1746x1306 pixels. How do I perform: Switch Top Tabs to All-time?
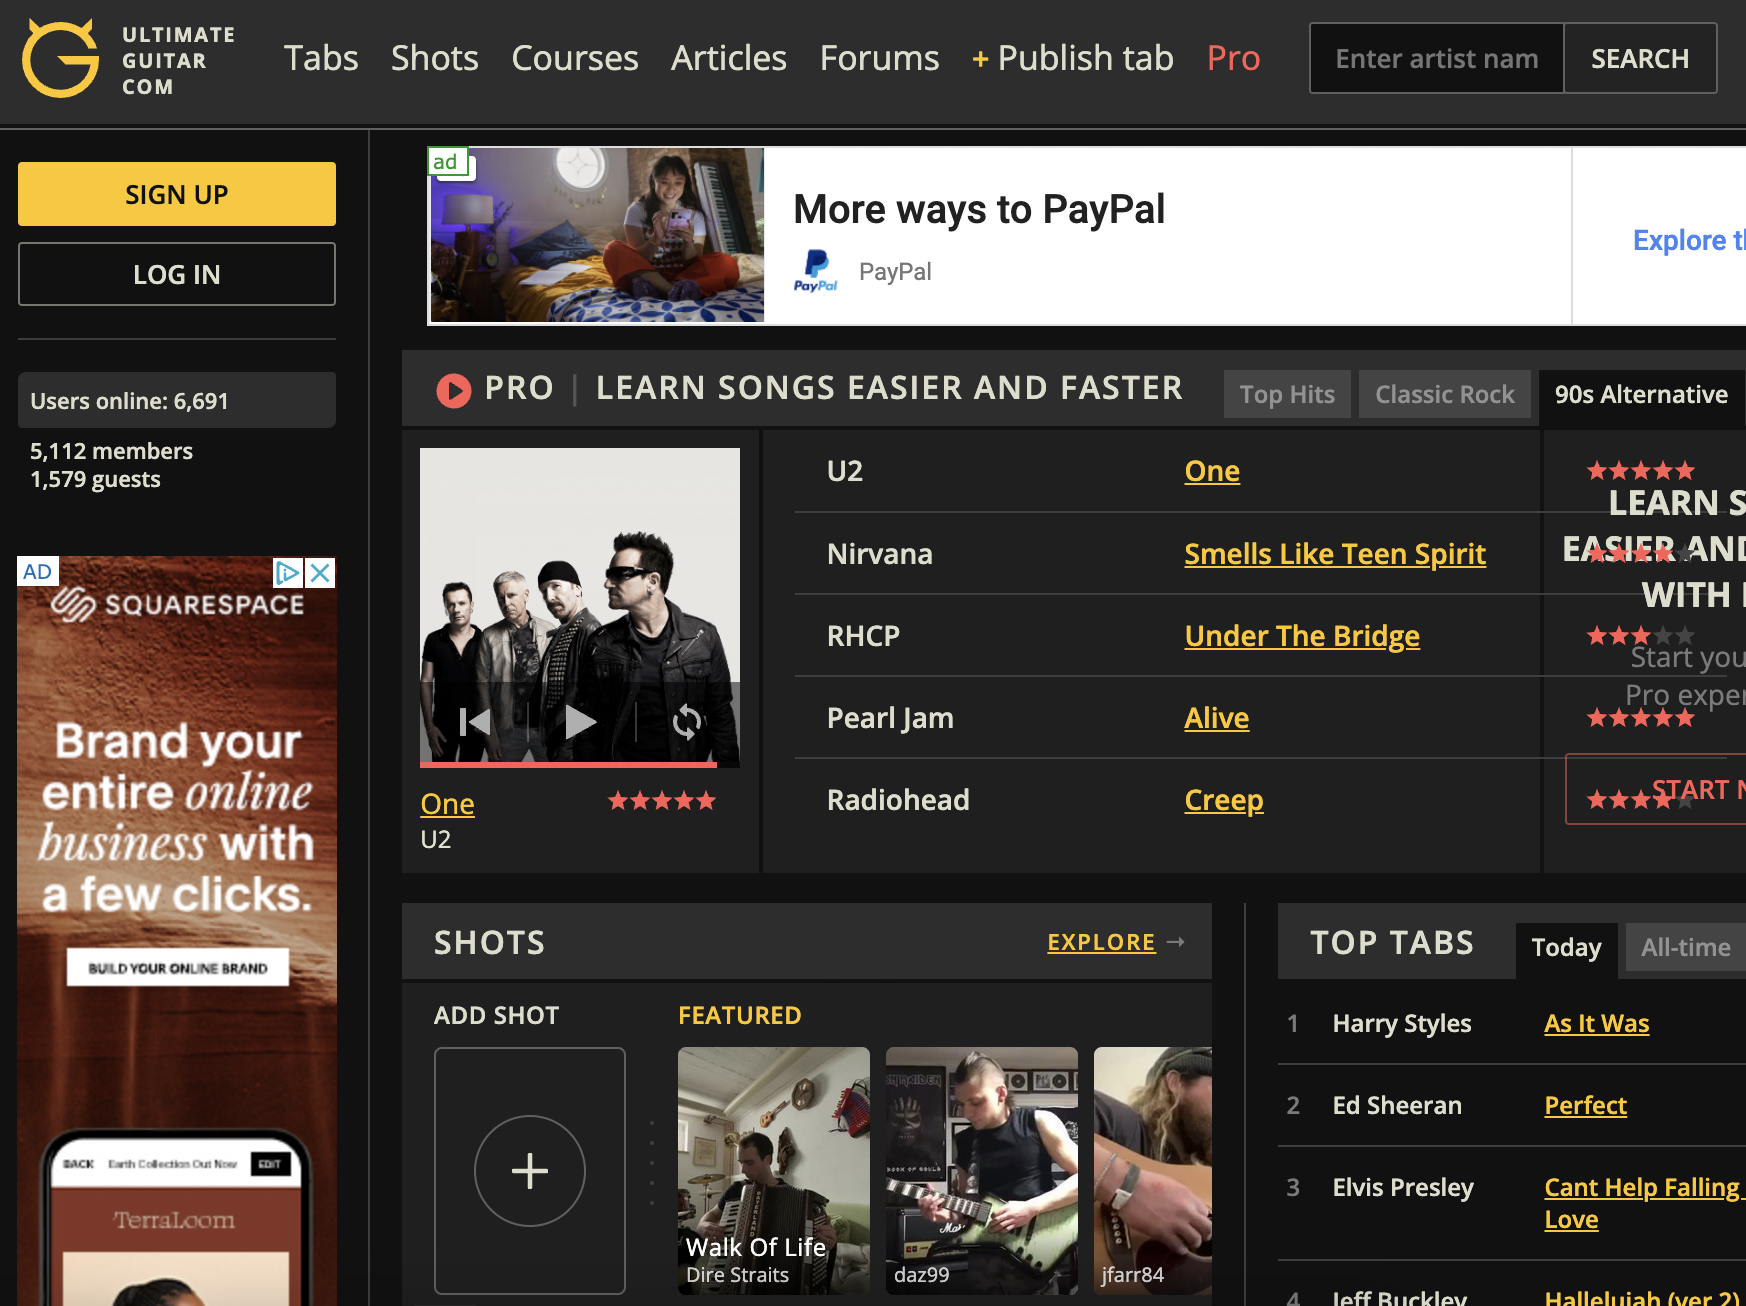pos(1686,947)
